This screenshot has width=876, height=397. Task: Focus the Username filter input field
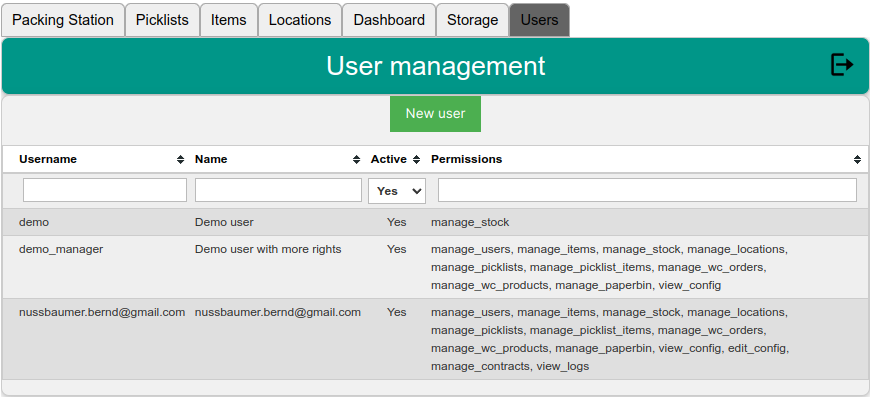(105, 190)
